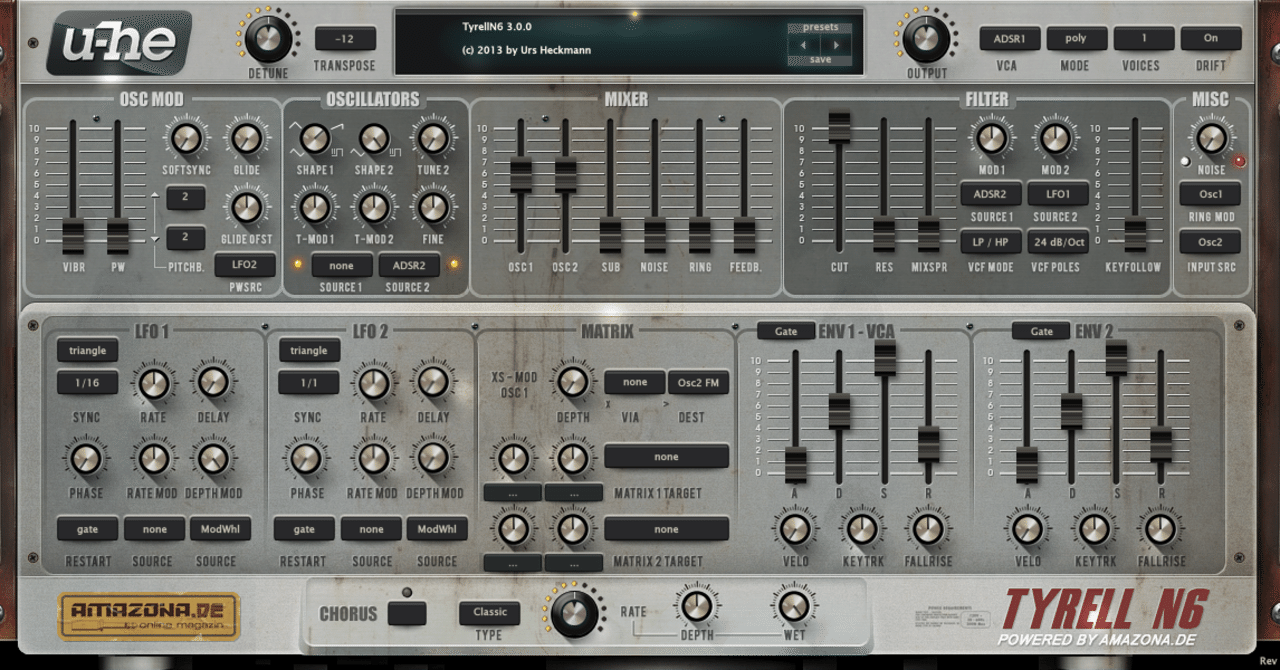Toggle the white noise color LED
The image size is (1280, 670).
(1187, 160)
